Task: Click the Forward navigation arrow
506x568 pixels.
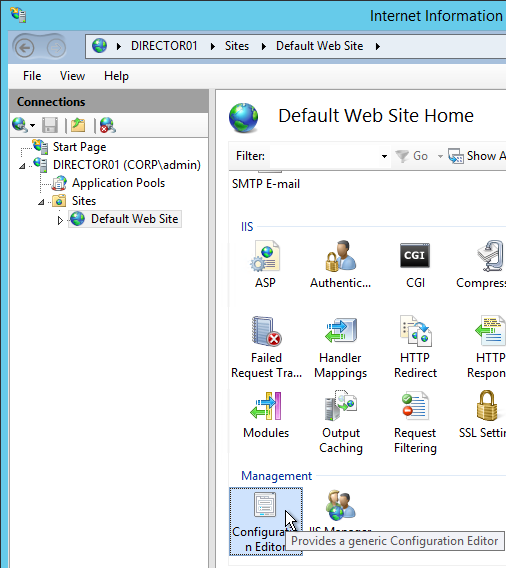Action: 56,48
